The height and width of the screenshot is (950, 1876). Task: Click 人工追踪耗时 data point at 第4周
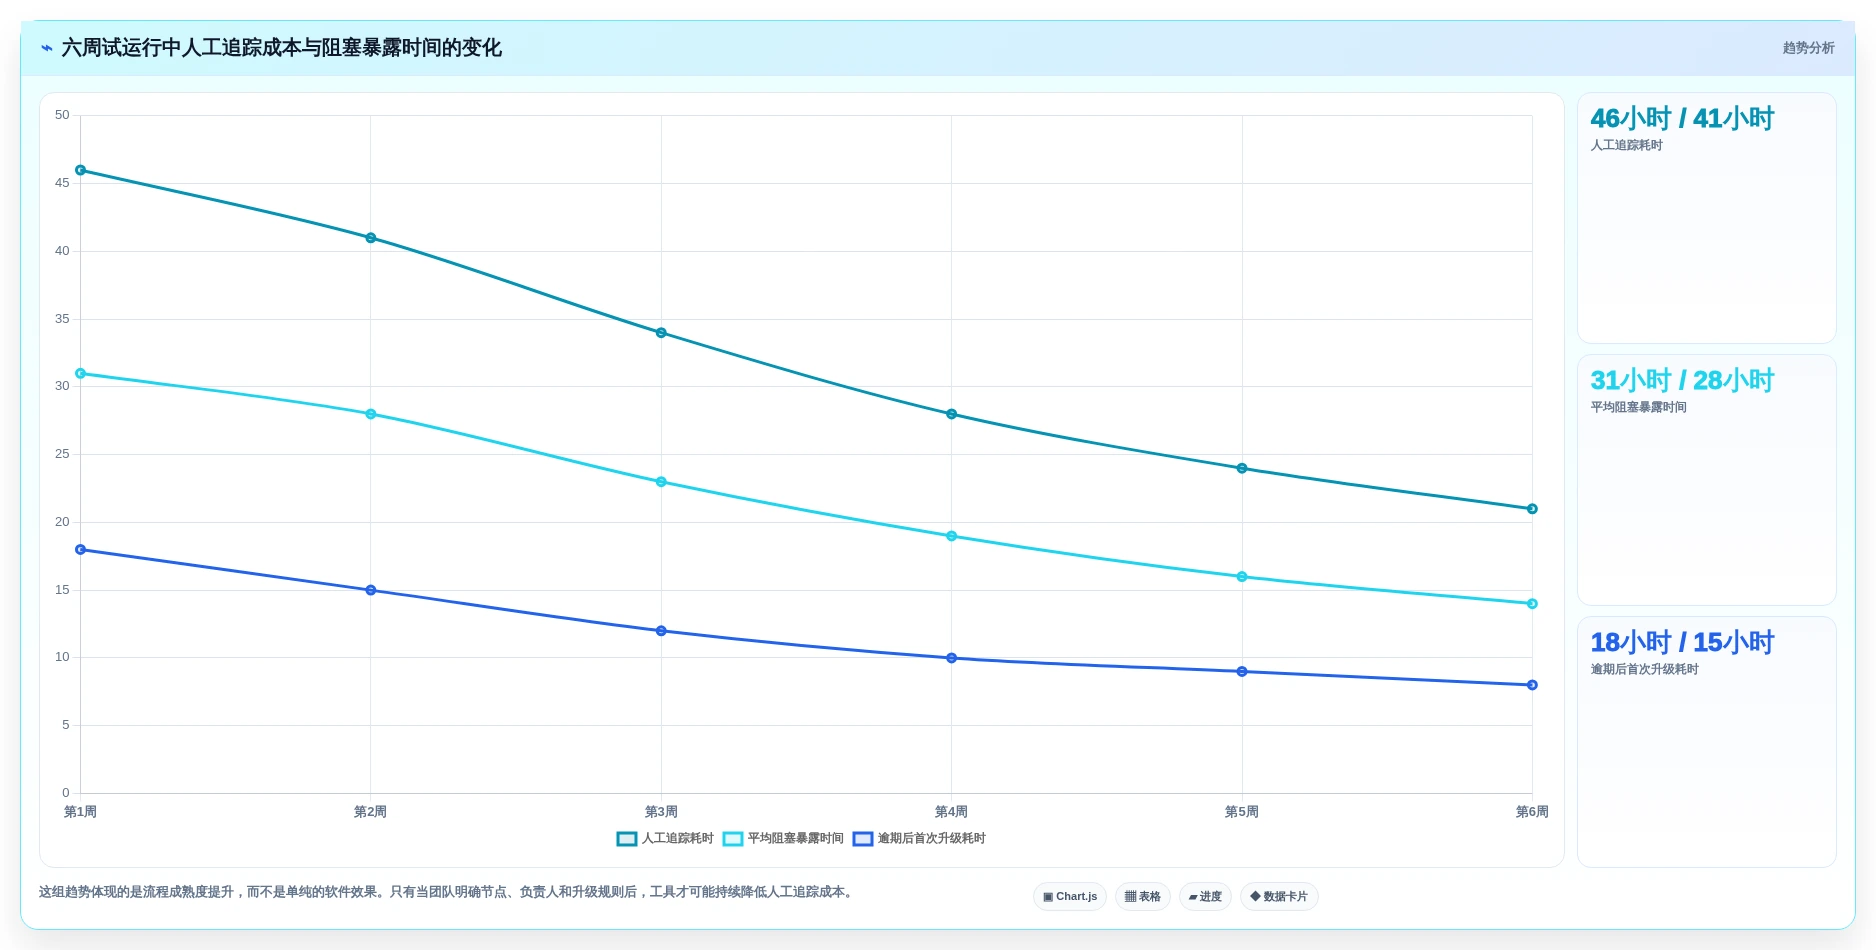click(952, 414)
